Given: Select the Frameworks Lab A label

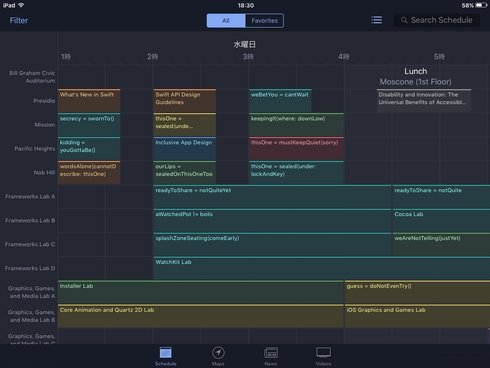Looking at the screenshot, I should click(x=30, y=197).
